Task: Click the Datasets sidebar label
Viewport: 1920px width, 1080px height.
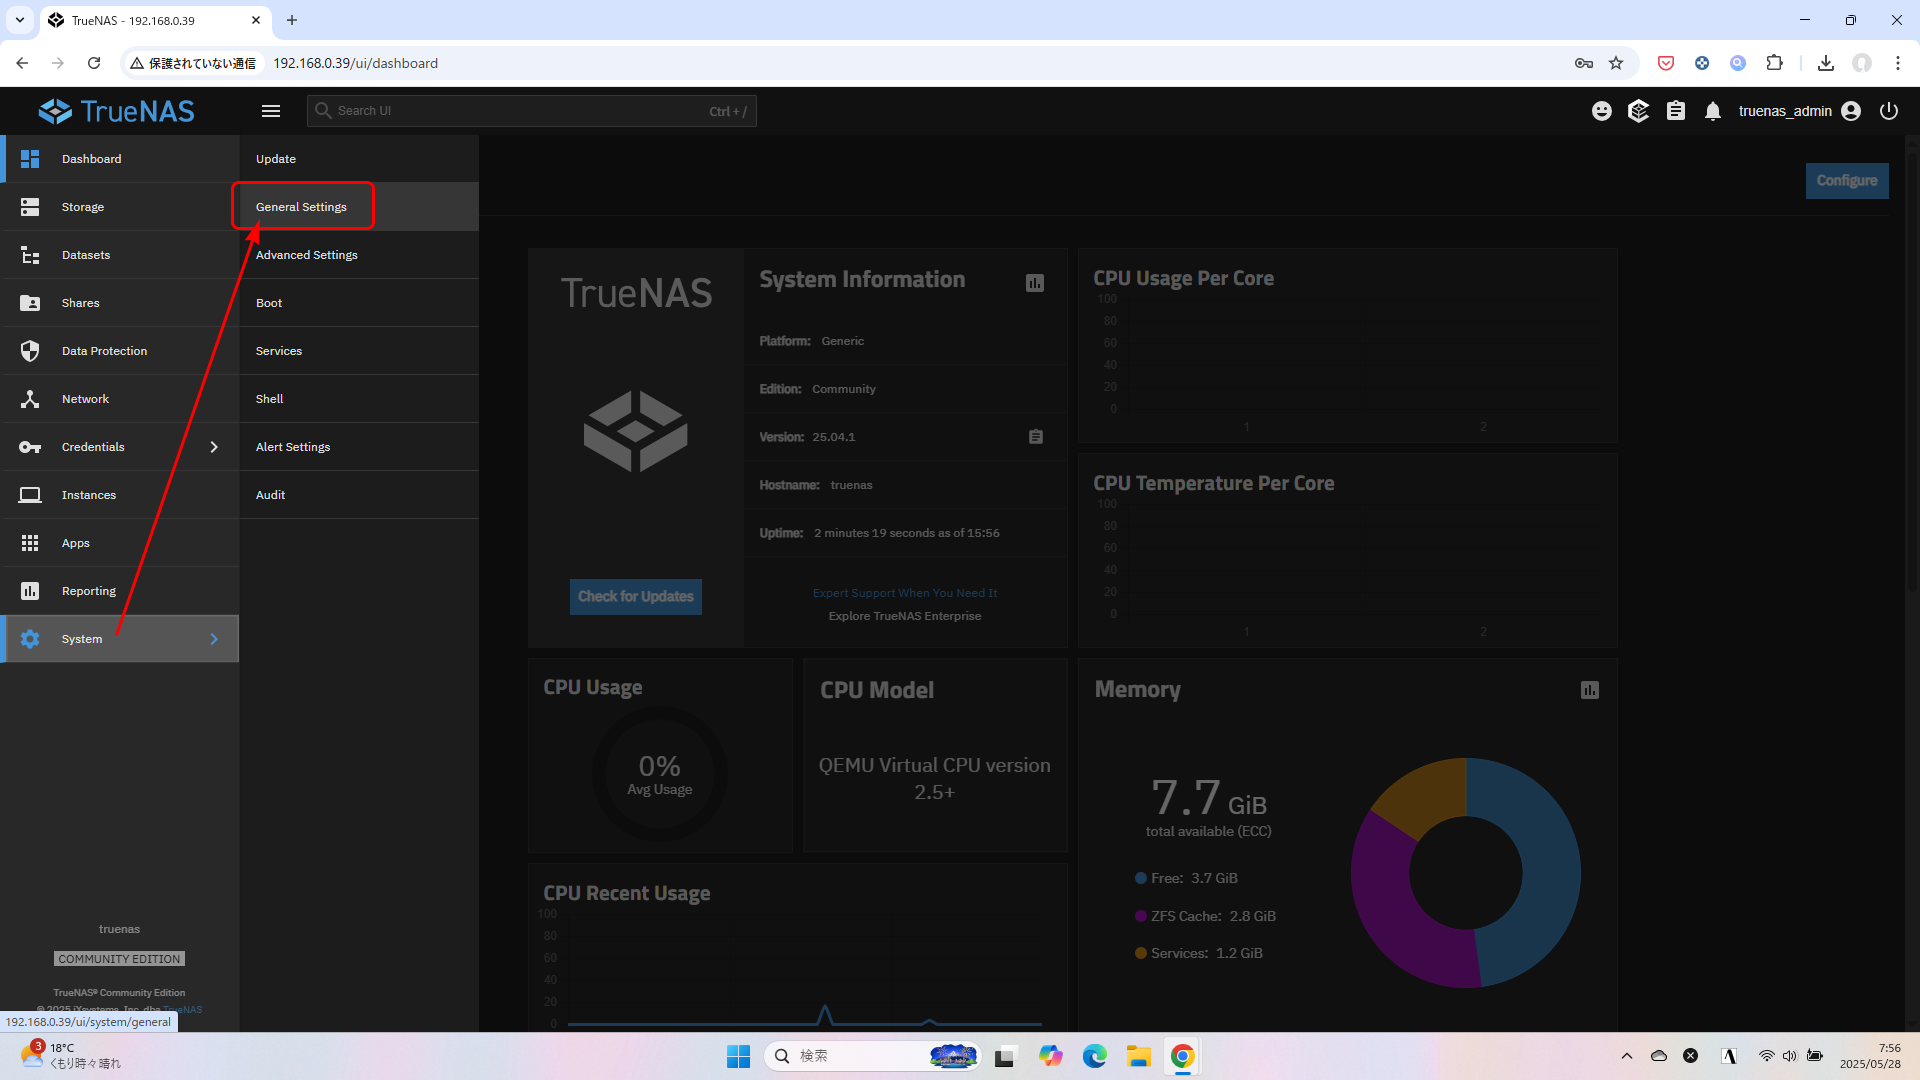Action: [86, 255]
